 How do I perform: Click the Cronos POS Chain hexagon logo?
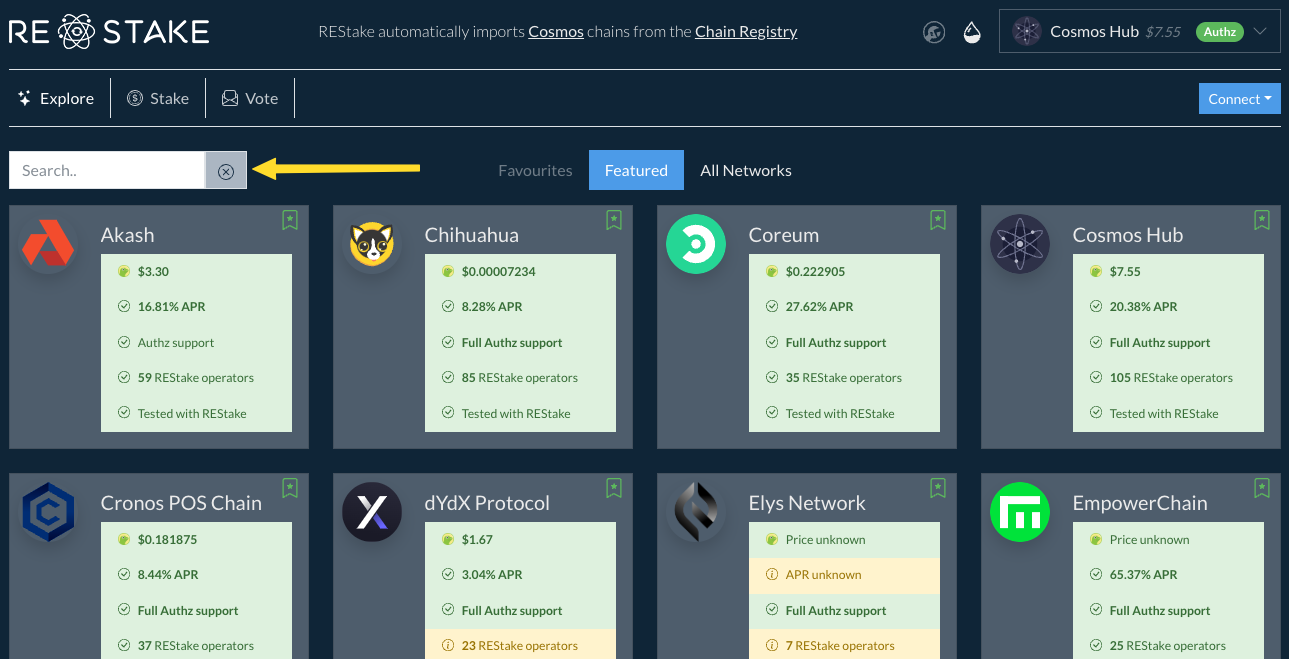[48, 512]
